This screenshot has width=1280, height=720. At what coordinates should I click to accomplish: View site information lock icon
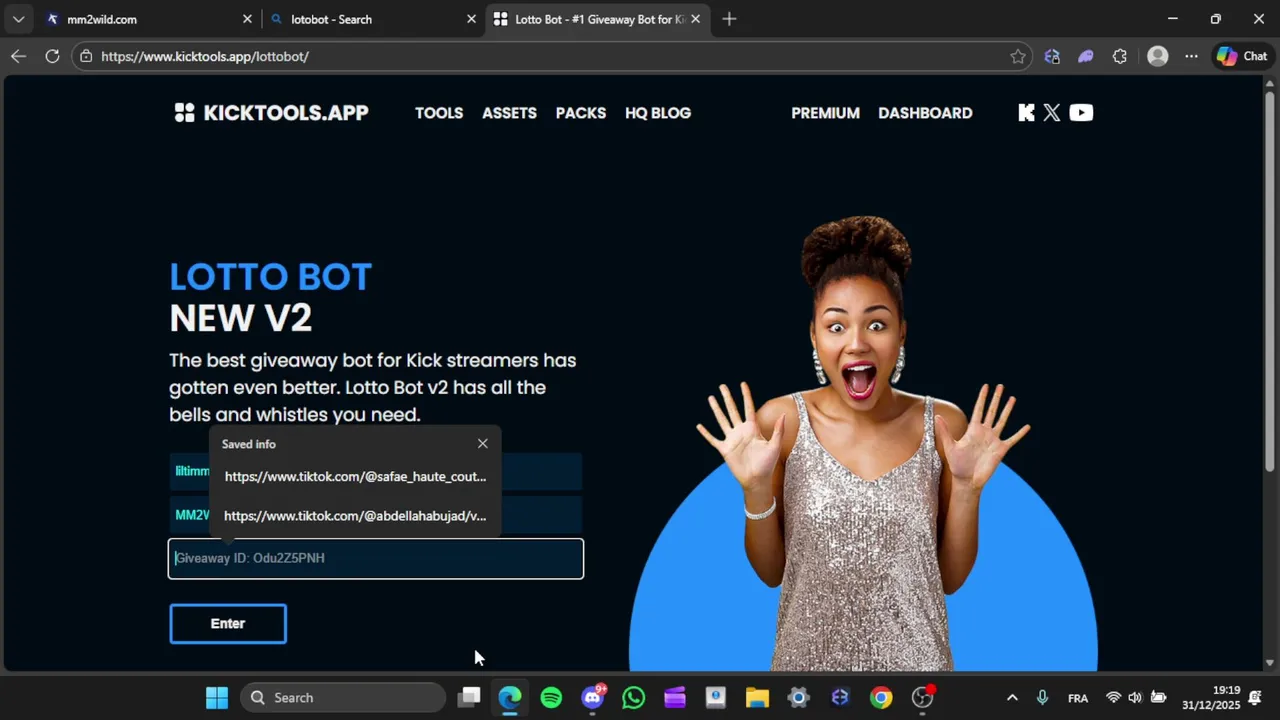(86, 56)
